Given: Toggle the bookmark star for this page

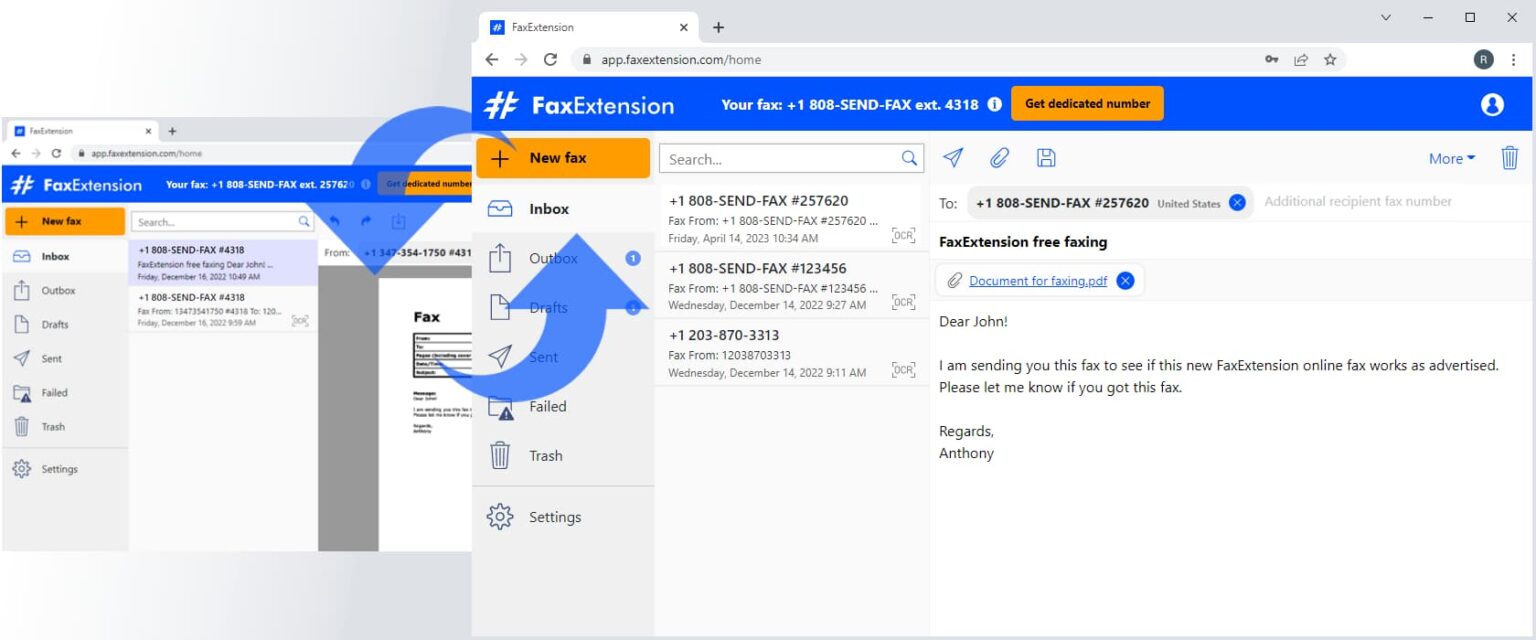Looking at the screenshot, I should point(1330,59).
